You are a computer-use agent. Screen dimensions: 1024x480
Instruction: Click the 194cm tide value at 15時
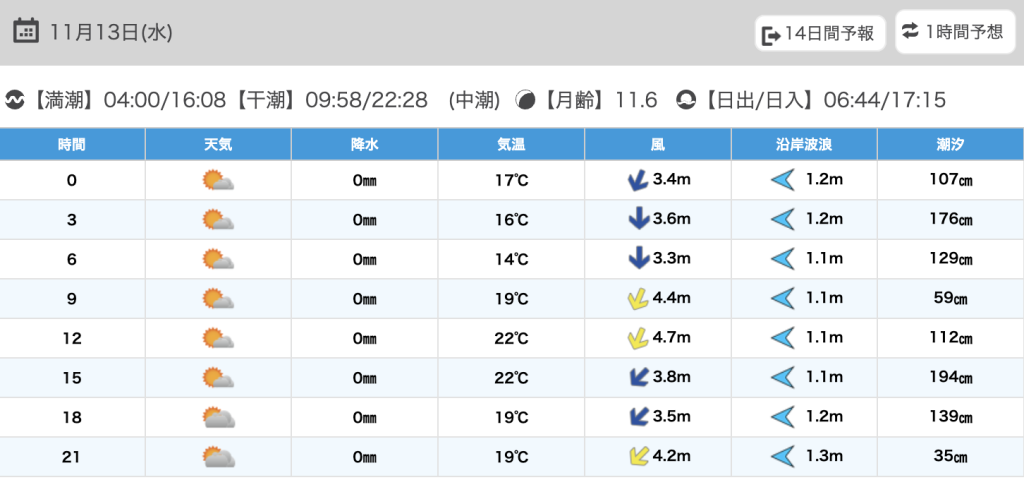pyautogui.click(x=950, y=378)
